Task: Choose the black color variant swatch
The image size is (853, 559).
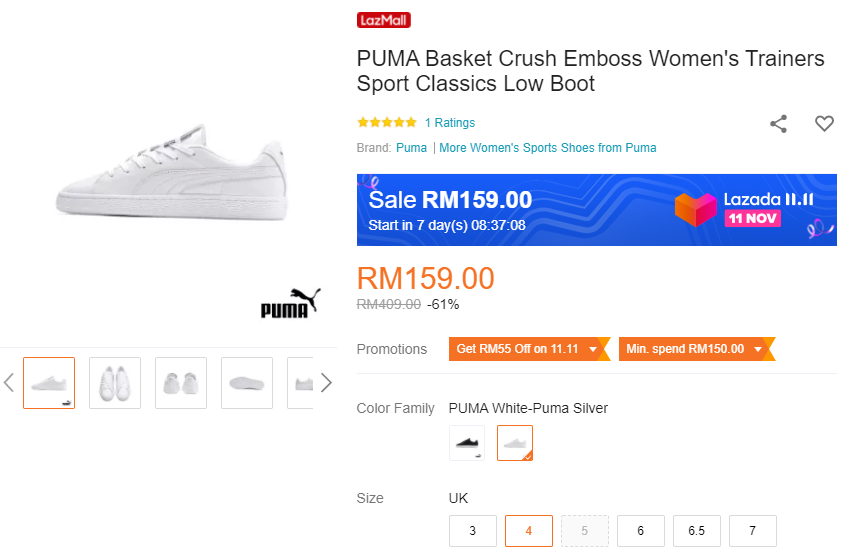Action: (x=467, y=442)
